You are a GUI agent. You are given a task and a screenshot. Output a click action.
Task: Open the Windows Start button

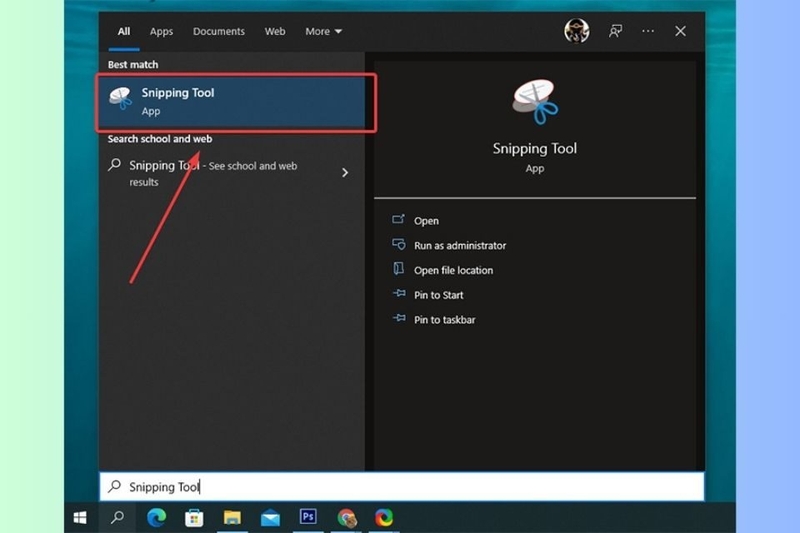(x=80, y=518)
